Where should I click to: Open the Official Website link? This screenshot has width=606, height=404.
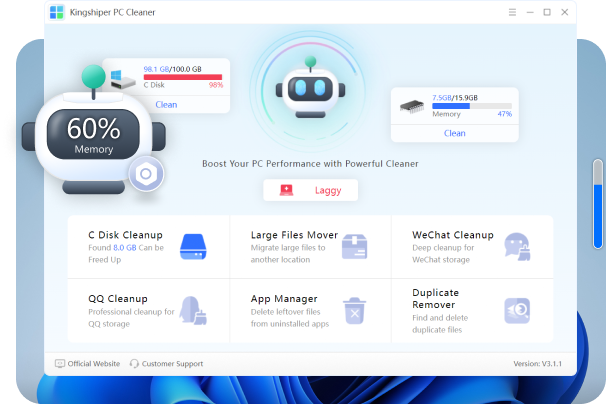(87, 364)
